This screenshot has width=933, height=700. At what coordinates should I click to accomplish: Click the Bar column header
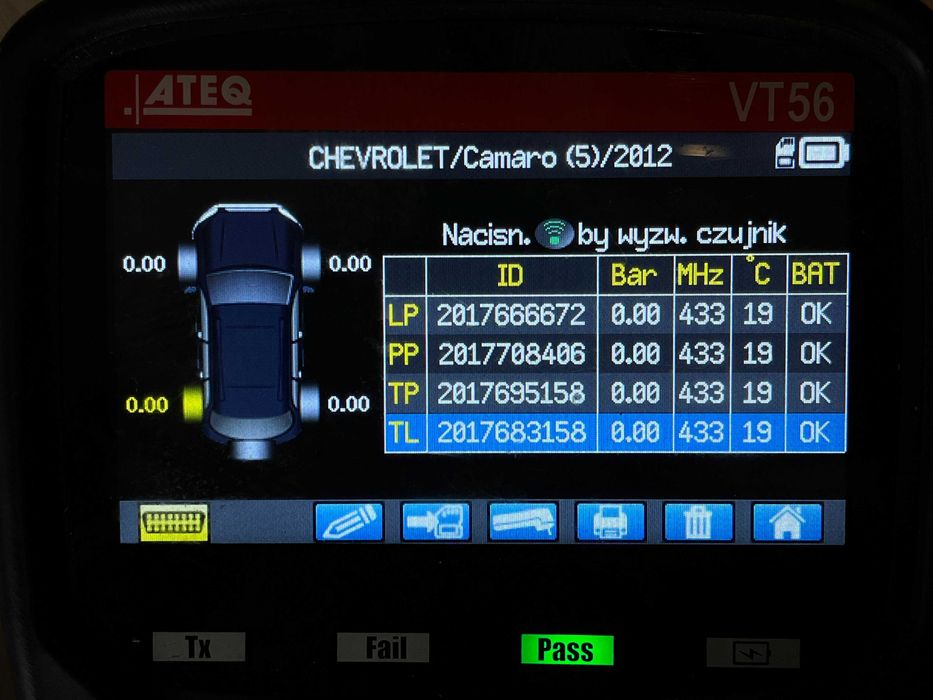pos(634,275)
